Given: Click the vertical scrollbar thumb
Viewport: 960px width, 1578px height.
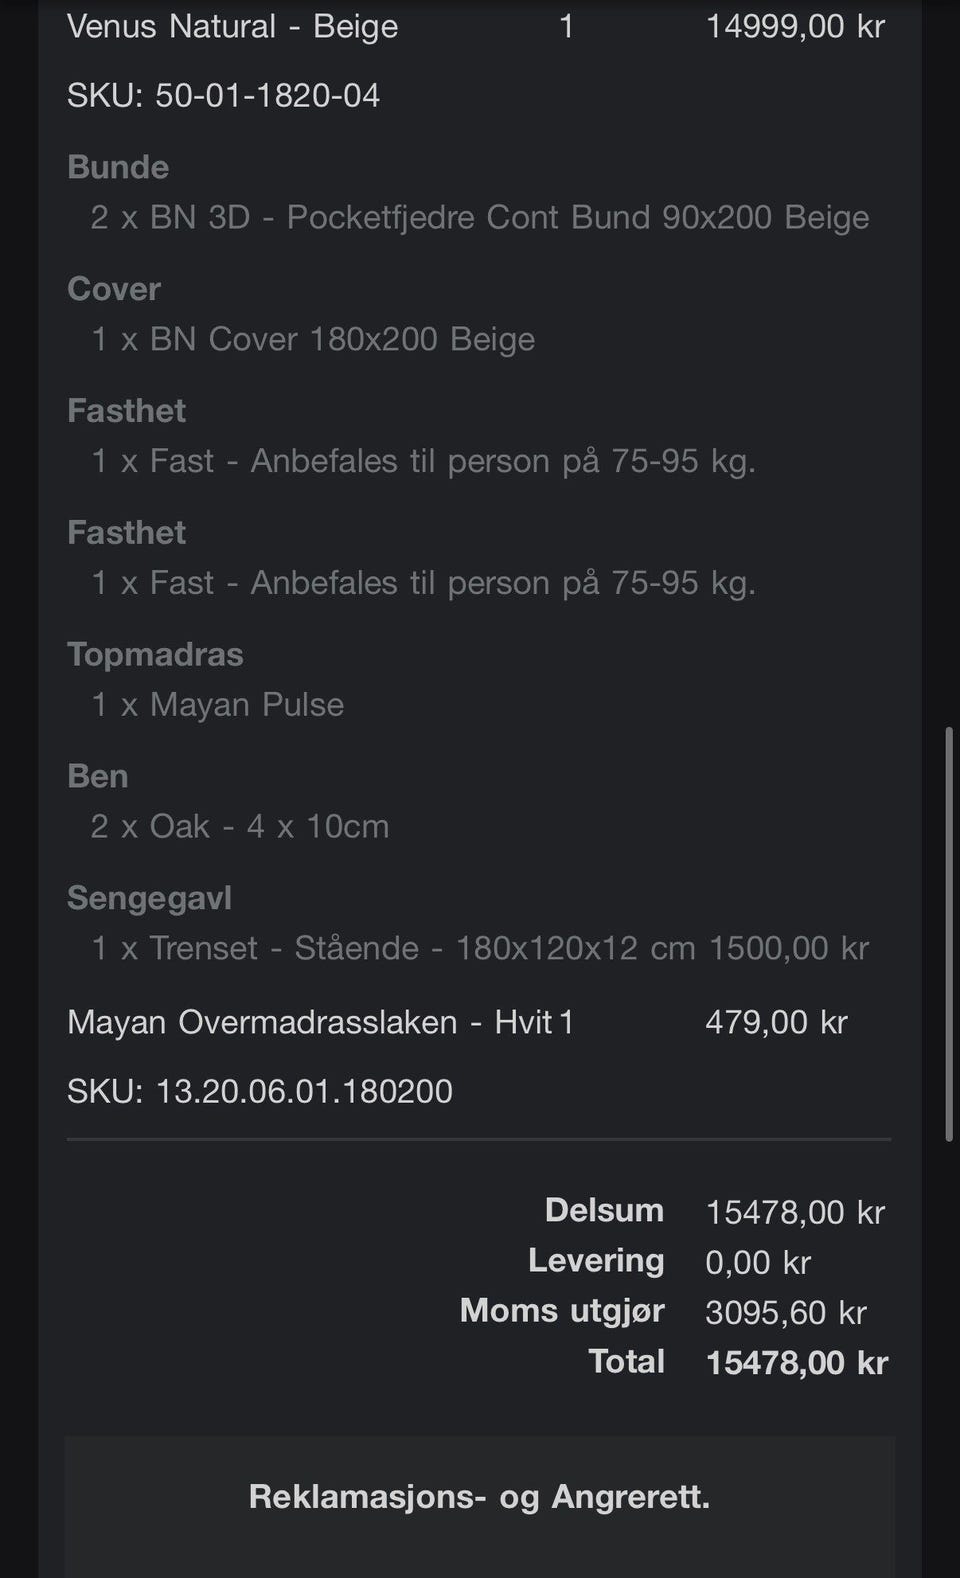Looking at the screenshot, I should click(x=948, y=933).
